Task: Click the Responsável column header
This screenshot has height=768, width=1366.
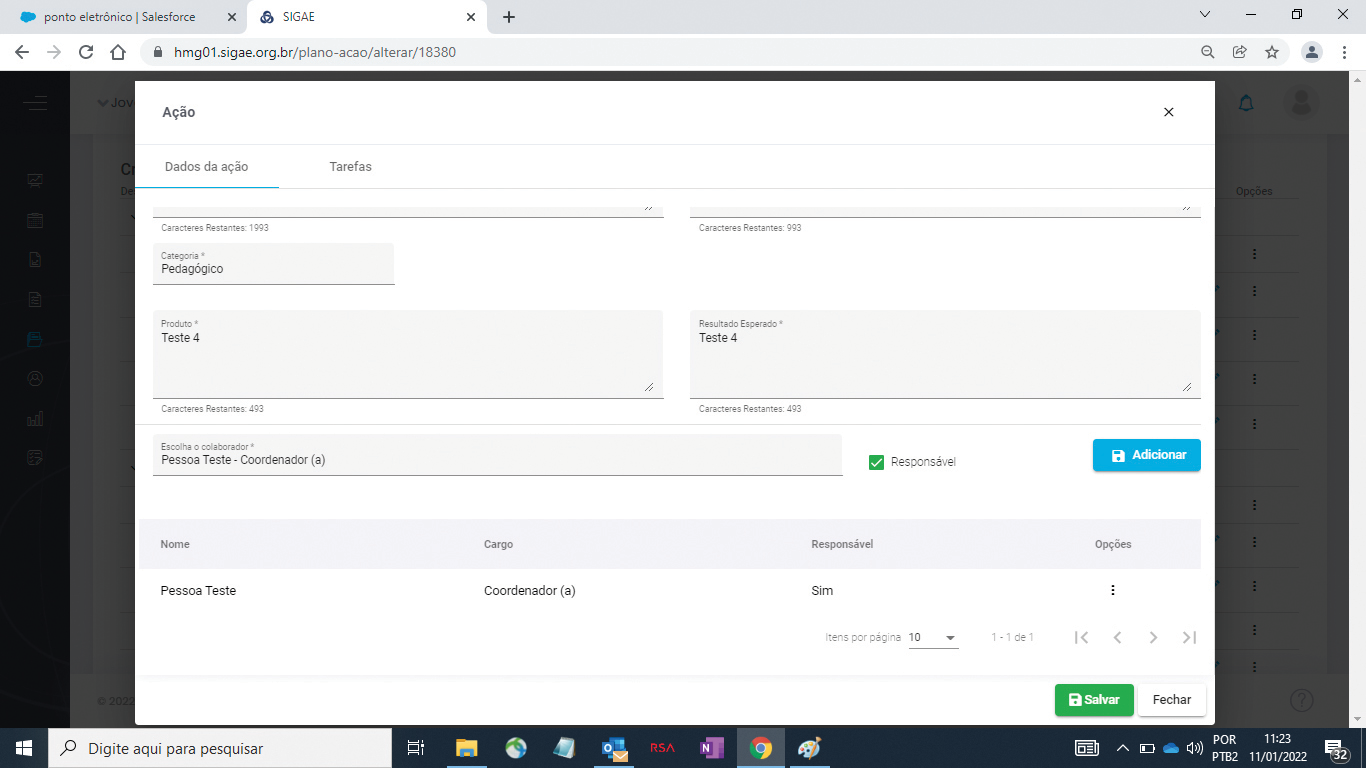Action: 842,544
